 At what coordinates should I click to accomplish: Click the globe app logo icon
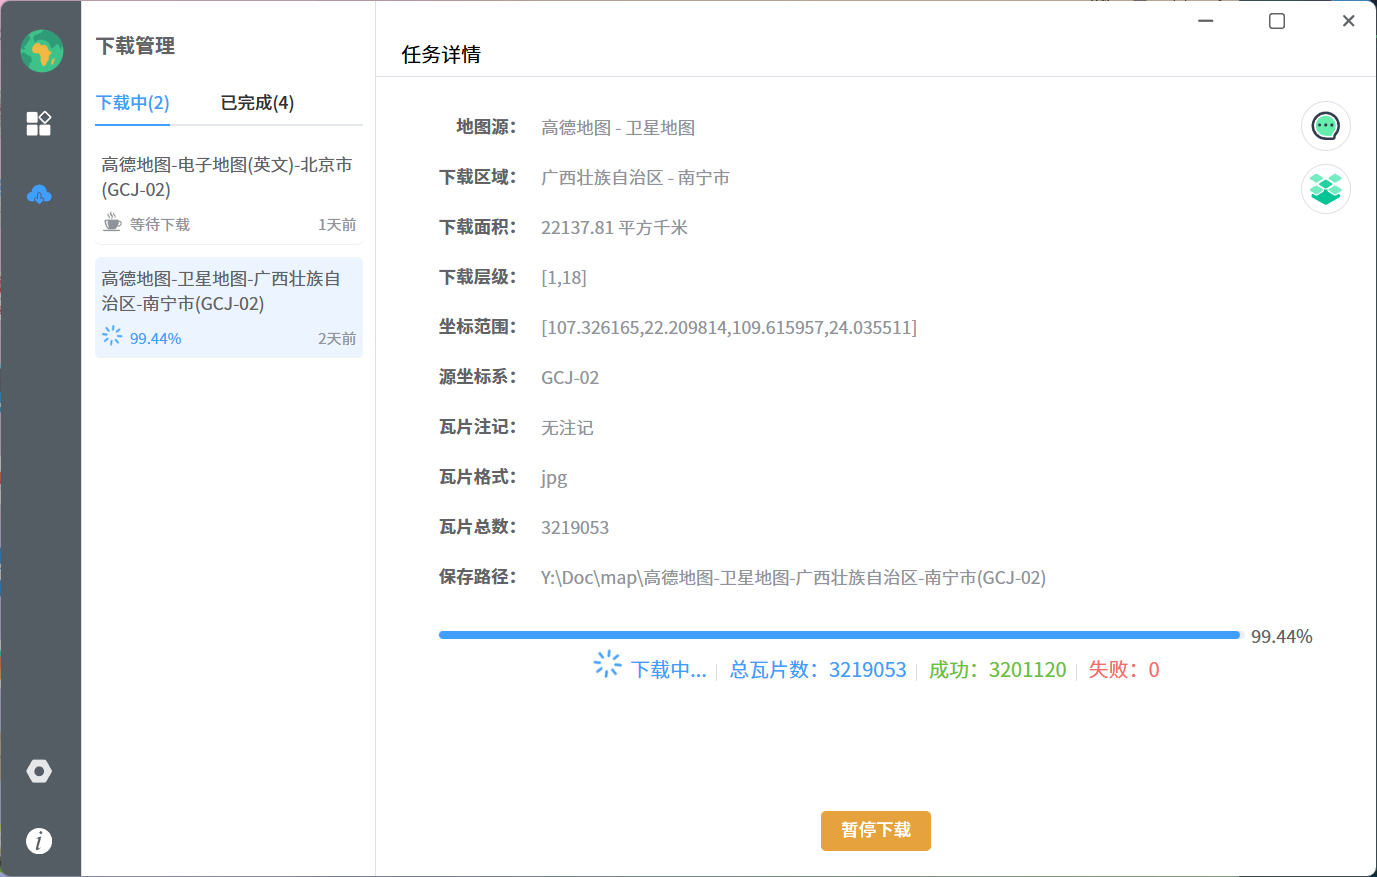pyautogui.click(x=41, y=50)
